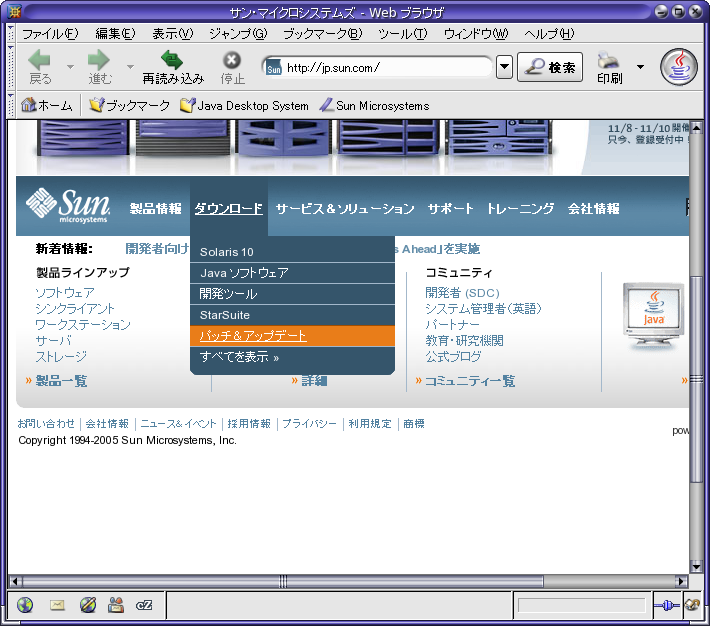
Task: Choose パッチ＆アップデート from download menu
Action: [x=293, y=336]
